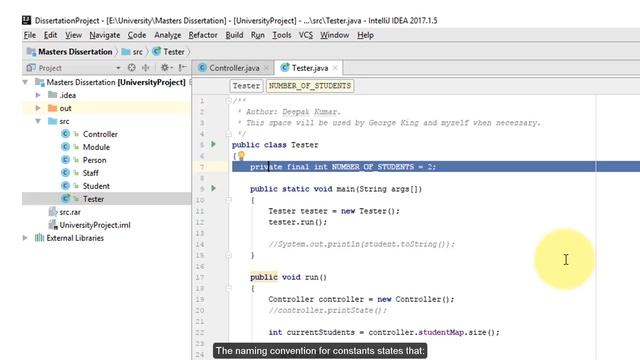Open the Run menu
The width and height of the screenshot is (640, 360).
click(258, 35)
